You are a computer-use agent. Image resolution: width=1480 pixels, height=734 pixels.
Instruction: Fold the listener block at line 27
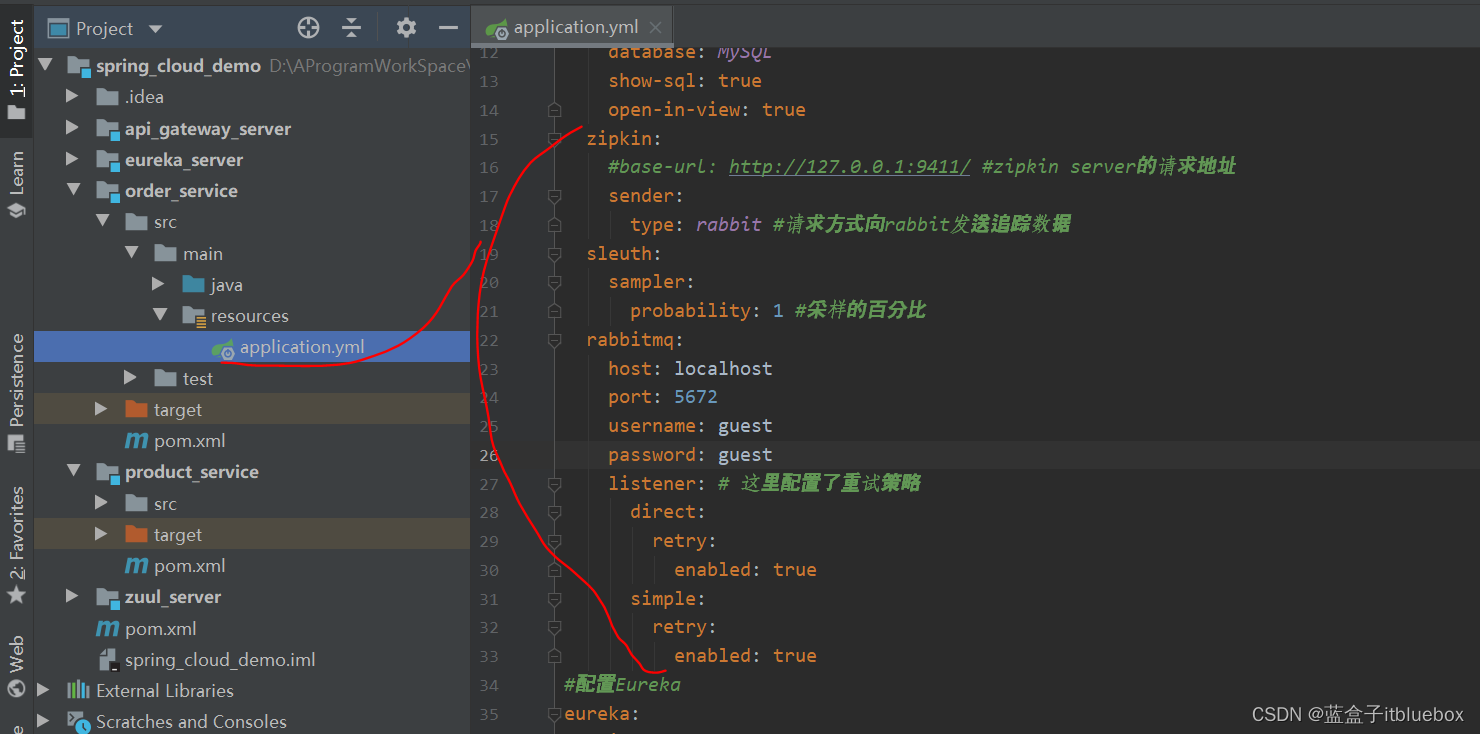555,484
